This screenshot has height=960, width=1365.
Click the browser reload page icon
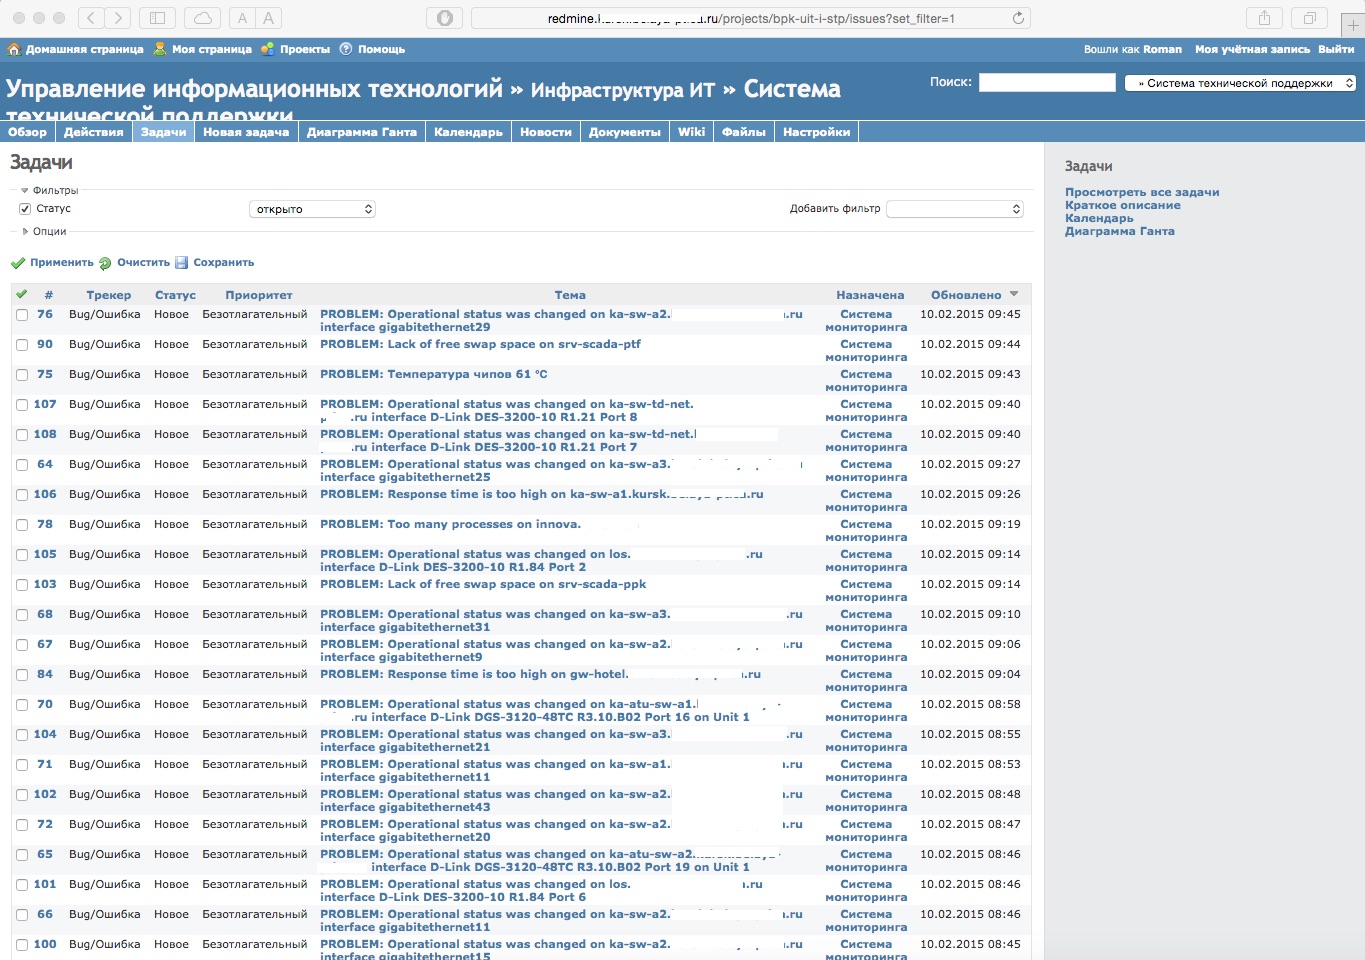pos(1018,18)
